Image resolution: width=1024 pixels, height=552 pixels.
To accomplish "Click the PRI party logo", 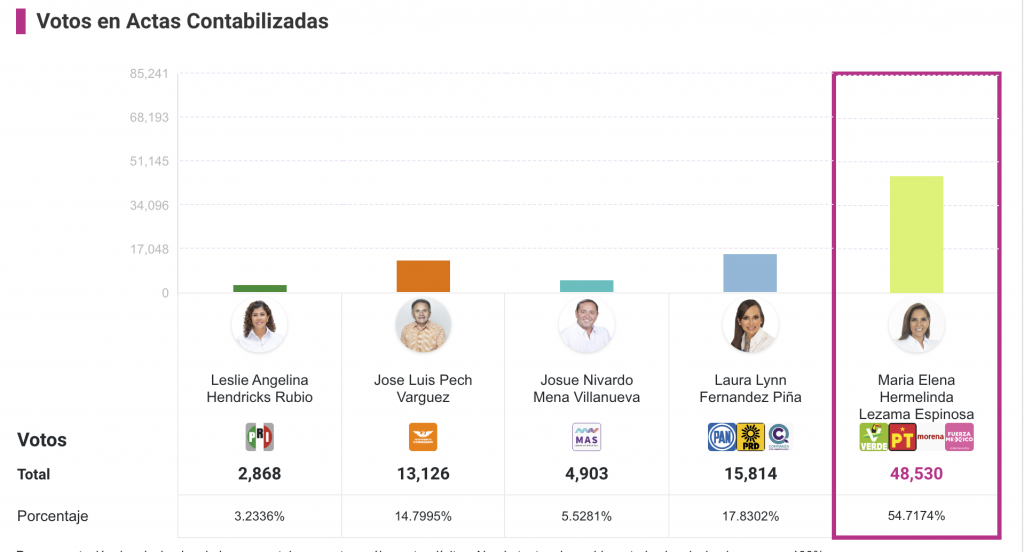I will click(x=259, y=437).
